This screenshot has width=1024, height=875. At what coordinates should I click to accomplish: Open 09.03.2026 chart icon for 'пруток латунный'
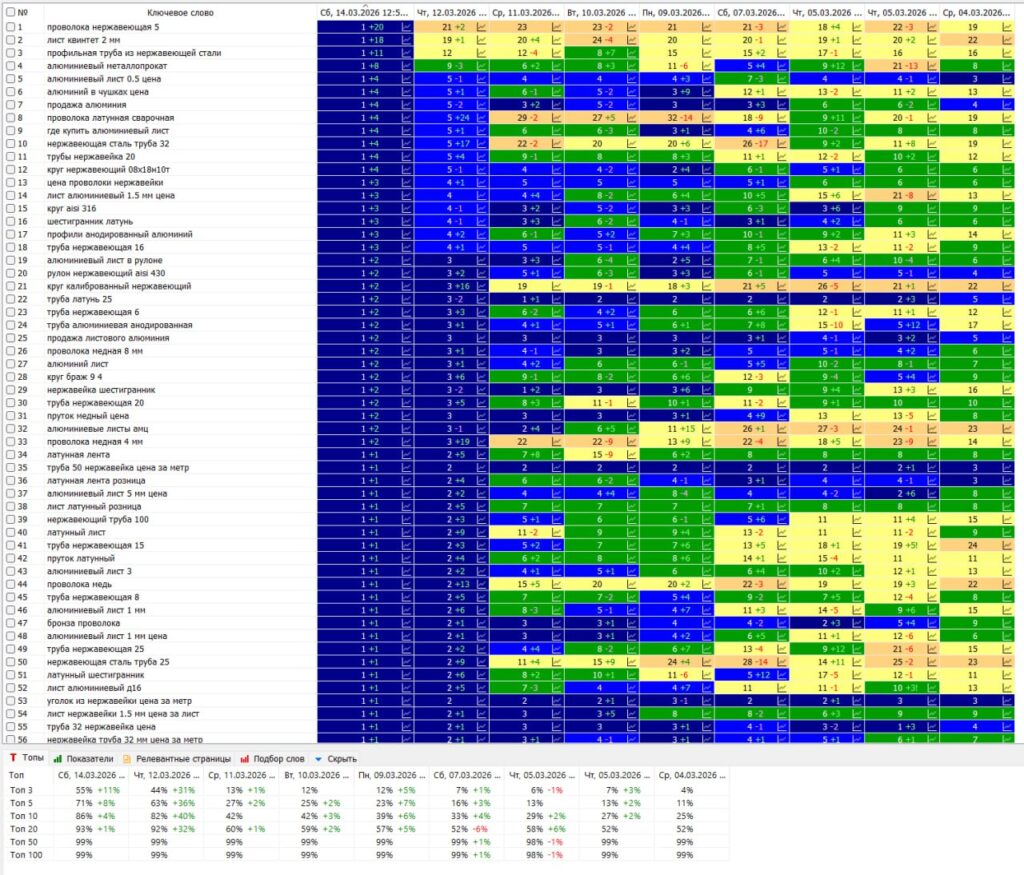coord(707,558)
